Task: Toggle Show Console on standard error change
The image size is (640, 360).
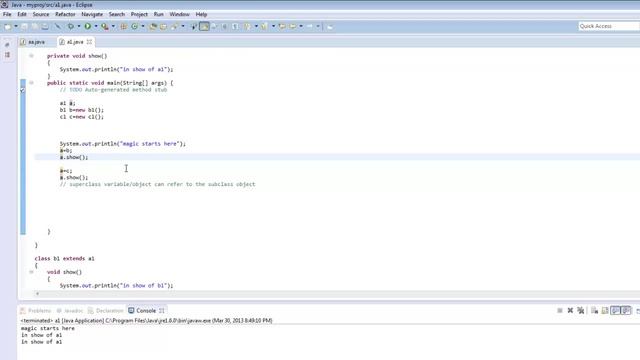Action: click(x=626, y=311)
